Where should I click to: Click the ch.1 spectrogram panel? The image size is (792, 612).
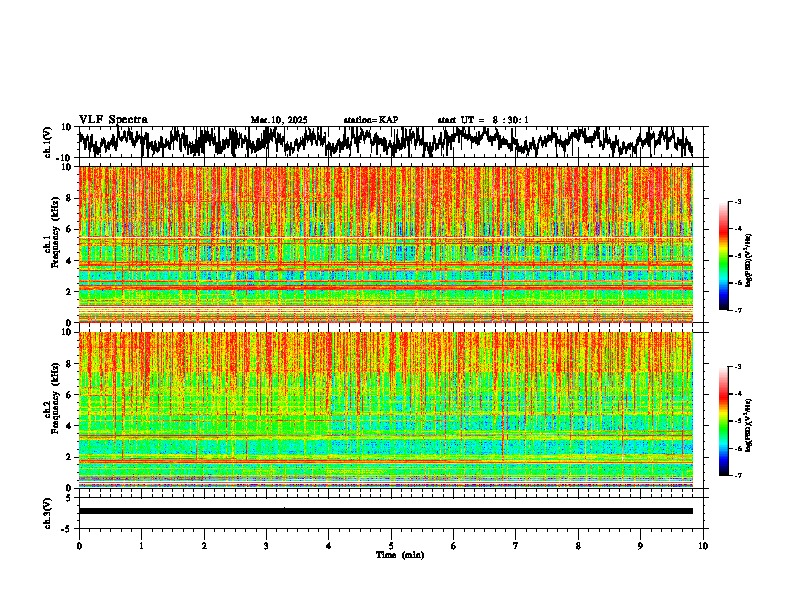coord(386,244)
